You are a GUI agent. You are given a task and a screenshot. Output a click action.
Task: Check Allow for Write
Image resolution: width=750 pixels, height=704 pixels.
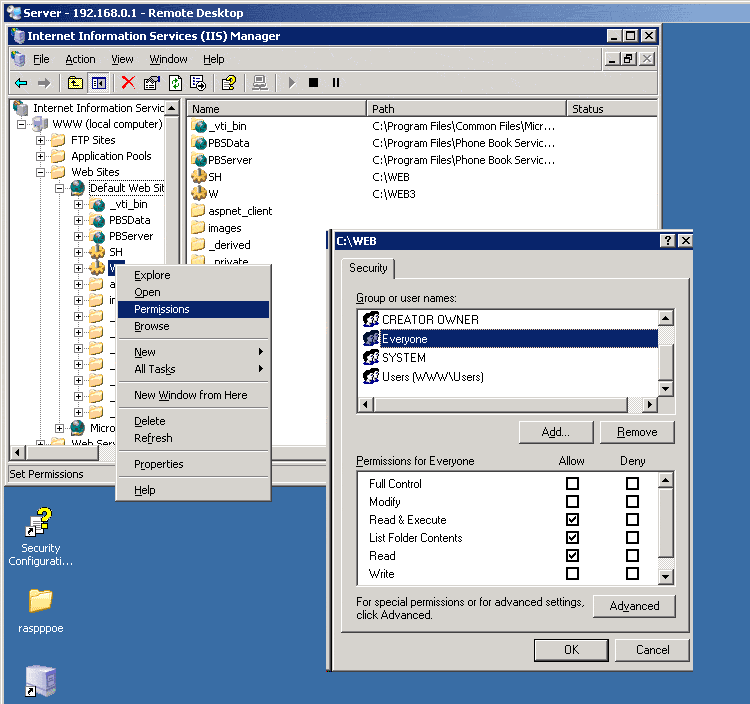(572, 573)
